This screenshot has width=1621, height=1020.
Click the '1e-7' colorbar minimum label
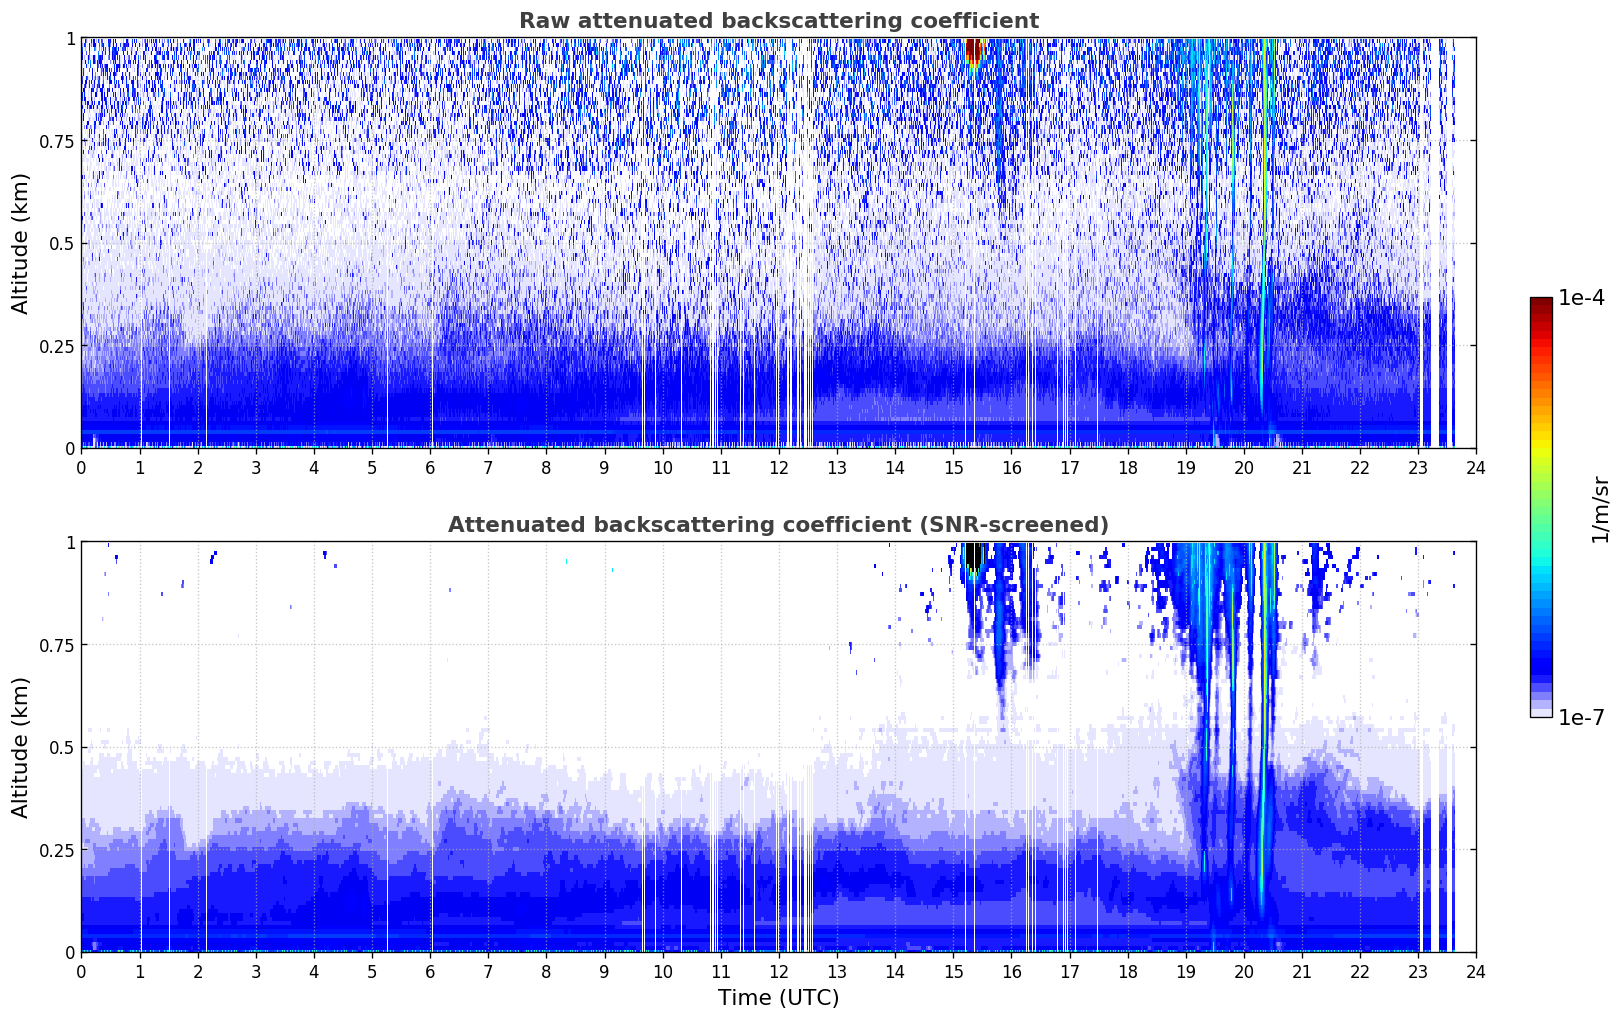[1581, 717]
